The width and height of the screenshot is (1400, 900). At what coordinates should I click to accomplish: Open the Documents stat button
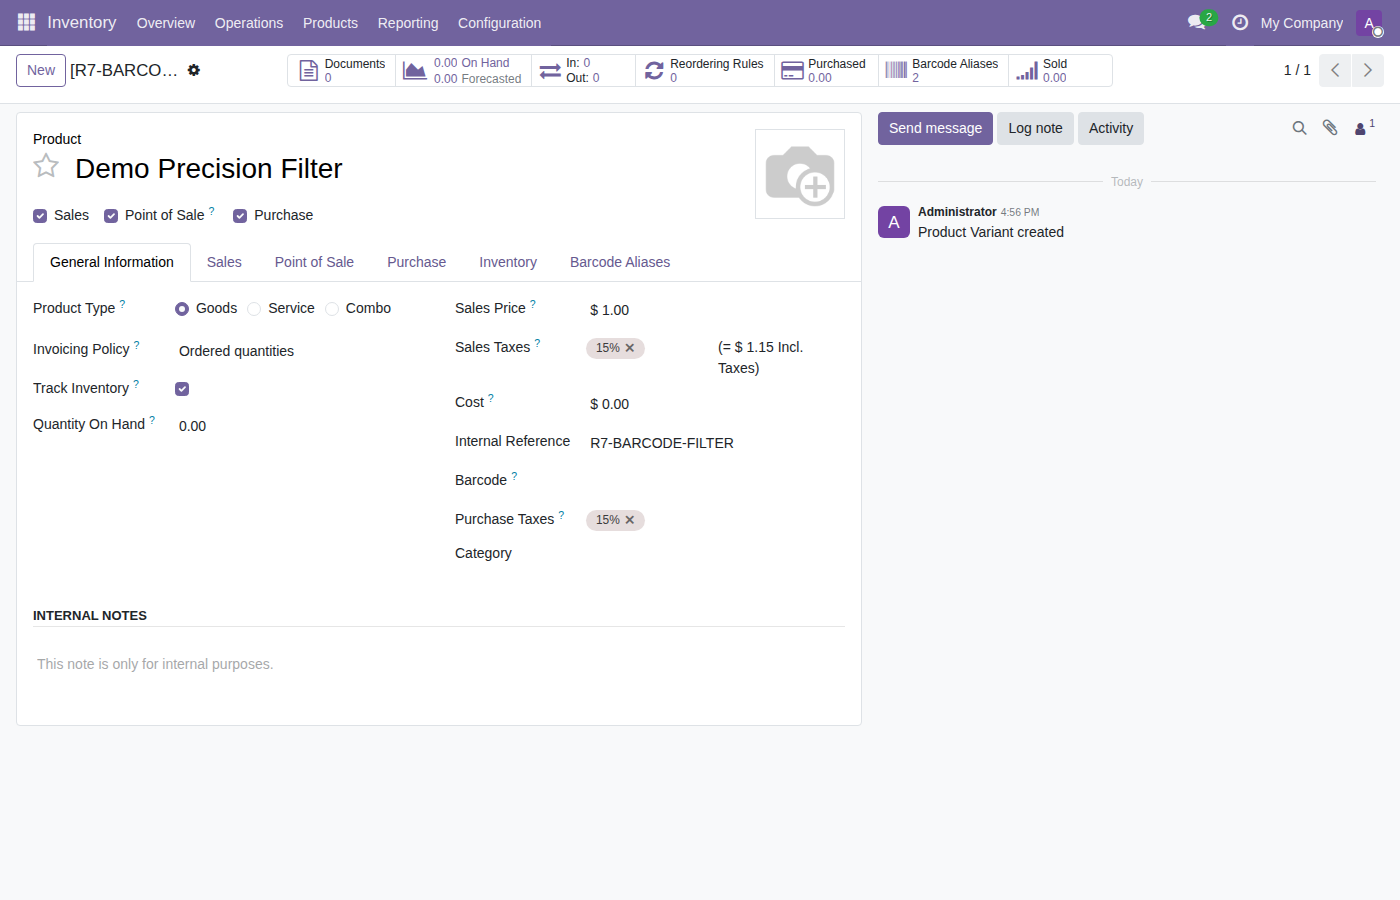(x=342, y=70)
